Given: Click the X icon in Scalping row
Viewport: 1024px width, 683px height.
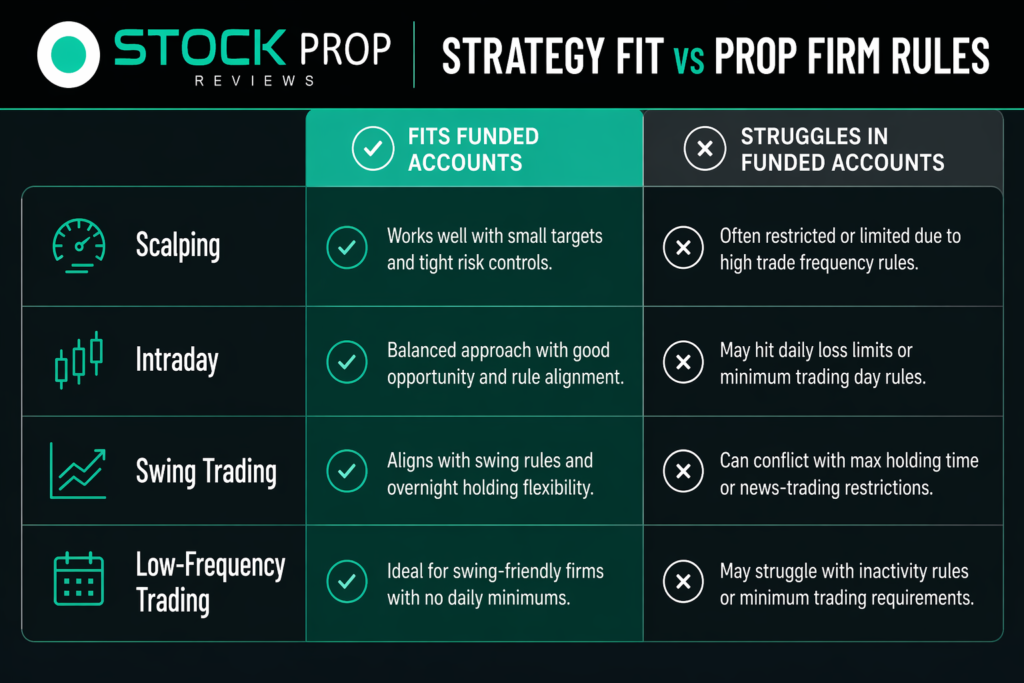Looking at the screenshot, I should pyautogui.click(x=684, y=249).
